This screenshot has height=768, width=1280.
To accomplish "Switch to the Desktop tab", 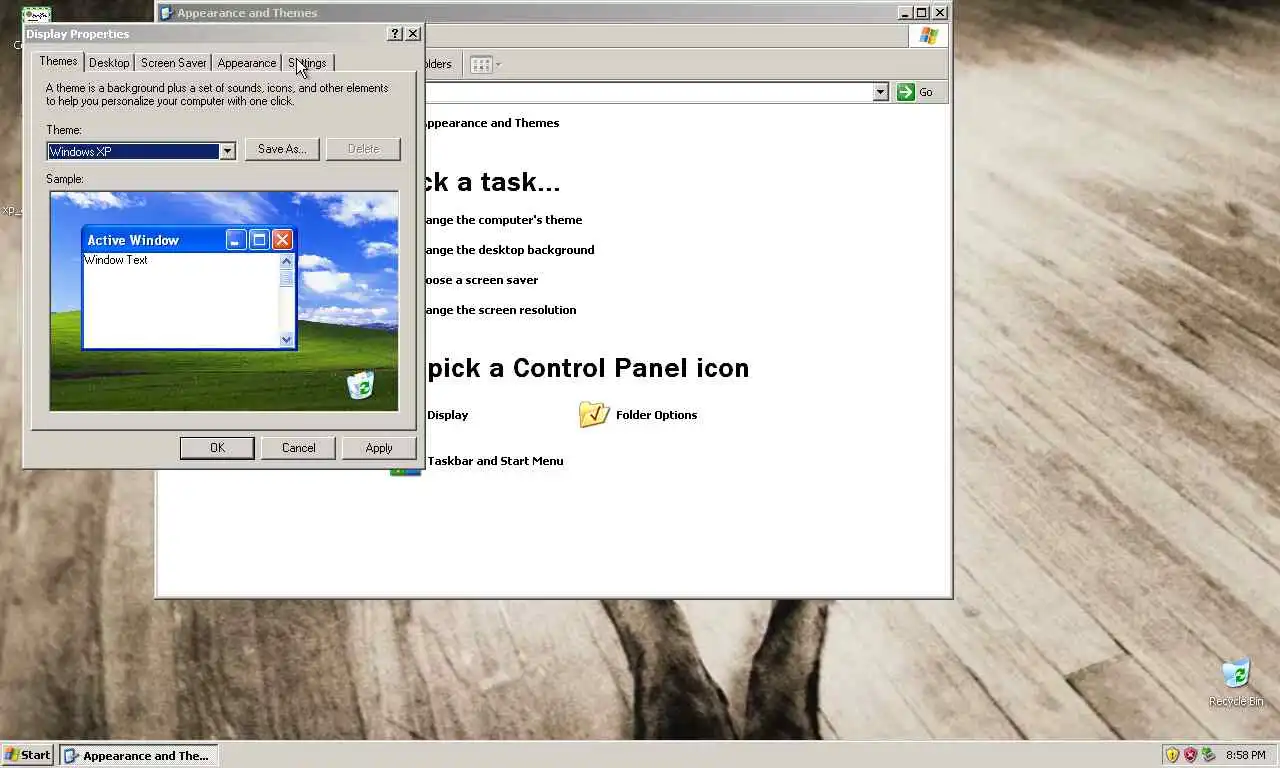I will (109, 63).
